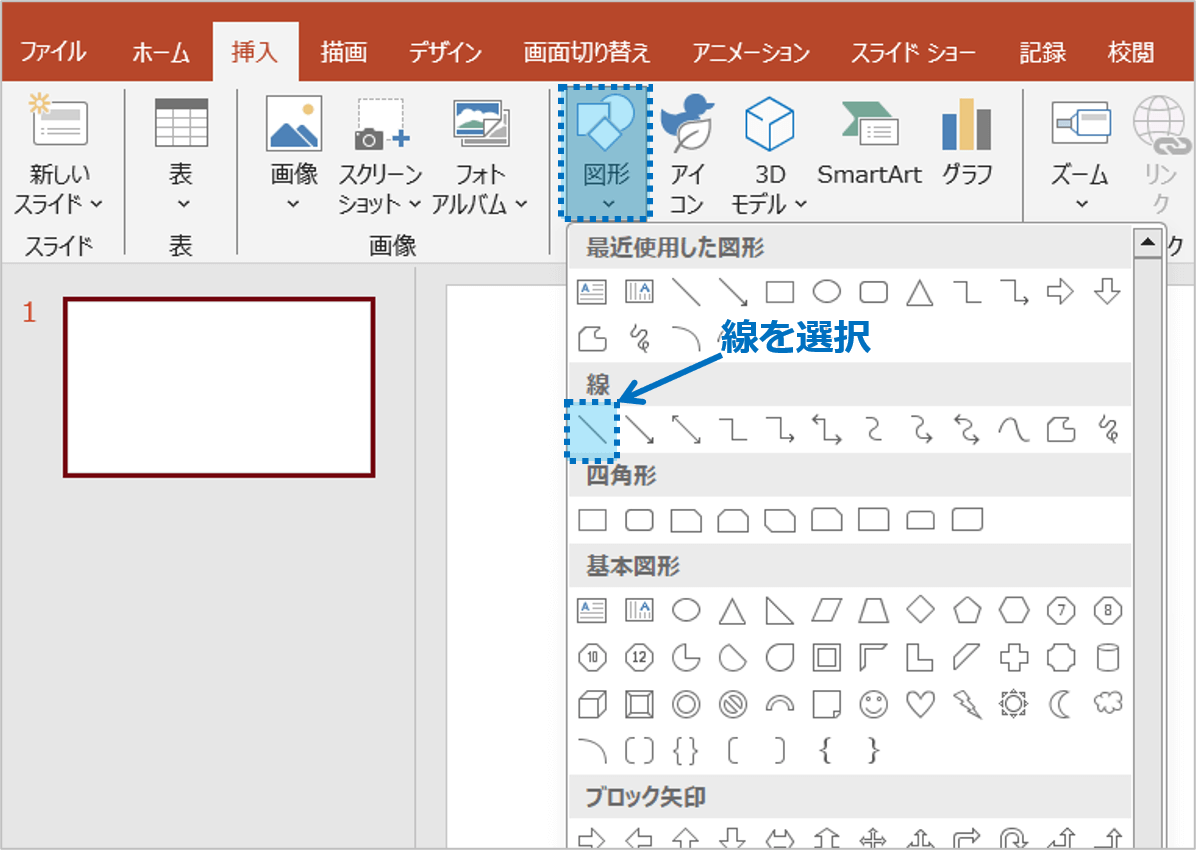Choose the recent down block arrow
Image resolution: width=1196 pixels, height=850 pixels.
click(x=1108, y=291)
